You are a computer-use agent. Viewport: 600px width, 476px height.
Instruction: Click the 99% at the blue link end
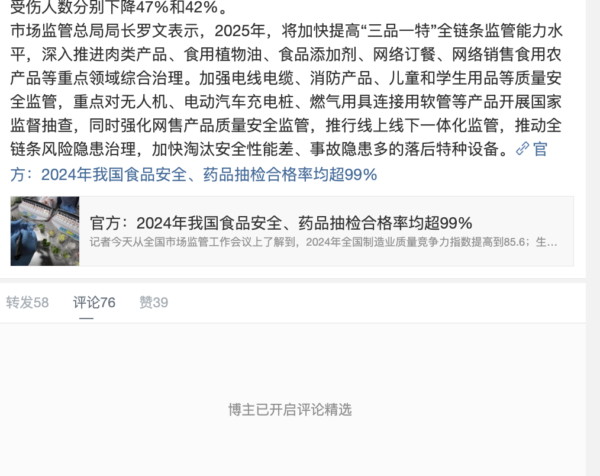point(361,174)
